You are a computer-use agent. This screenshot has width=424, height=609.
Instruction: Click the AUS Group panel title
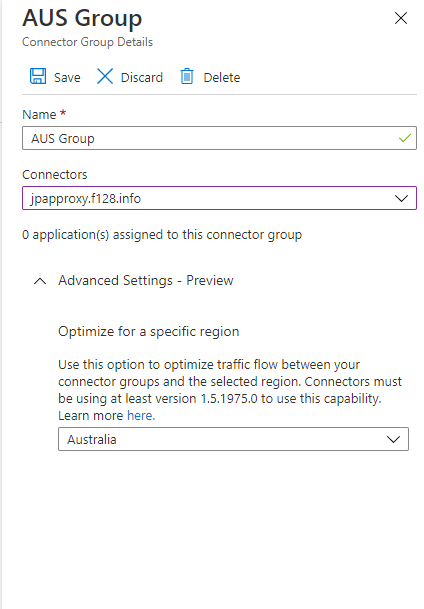tap(82, 18)
